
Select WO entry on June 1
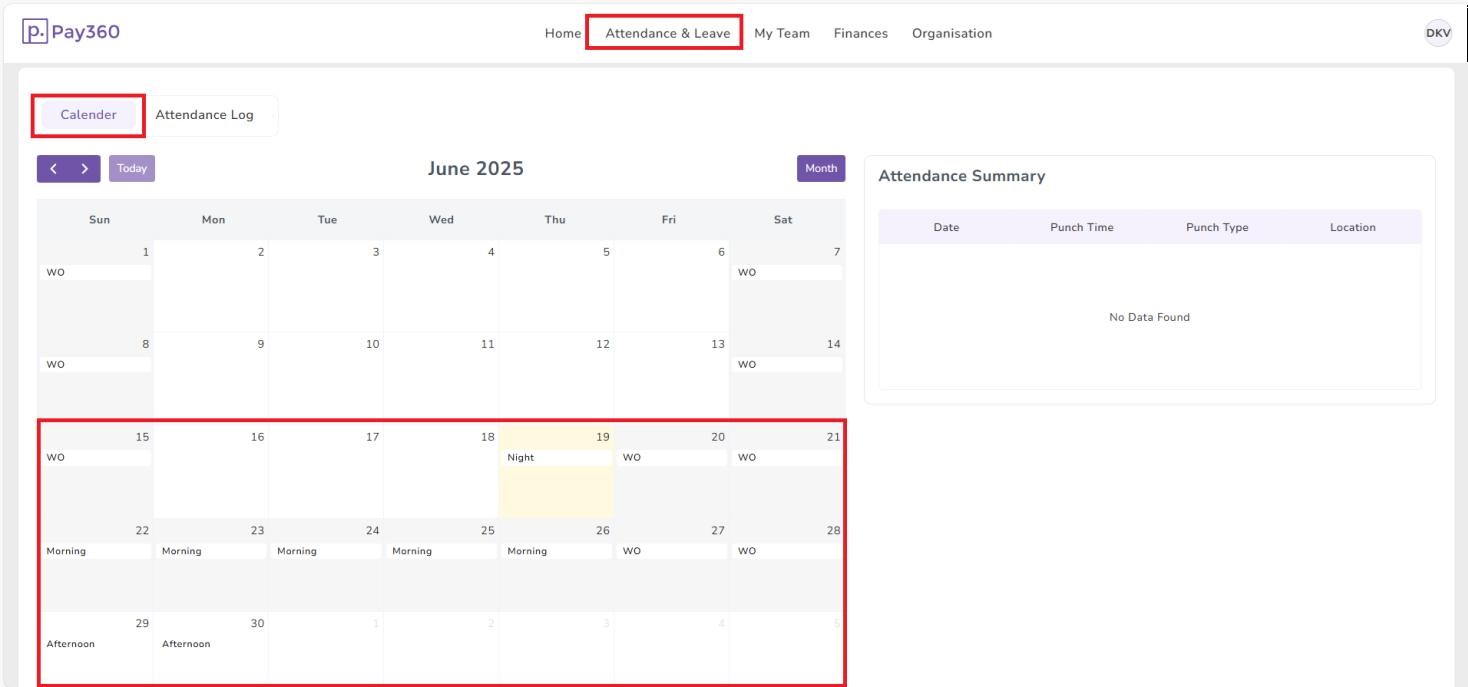point(96,272)
